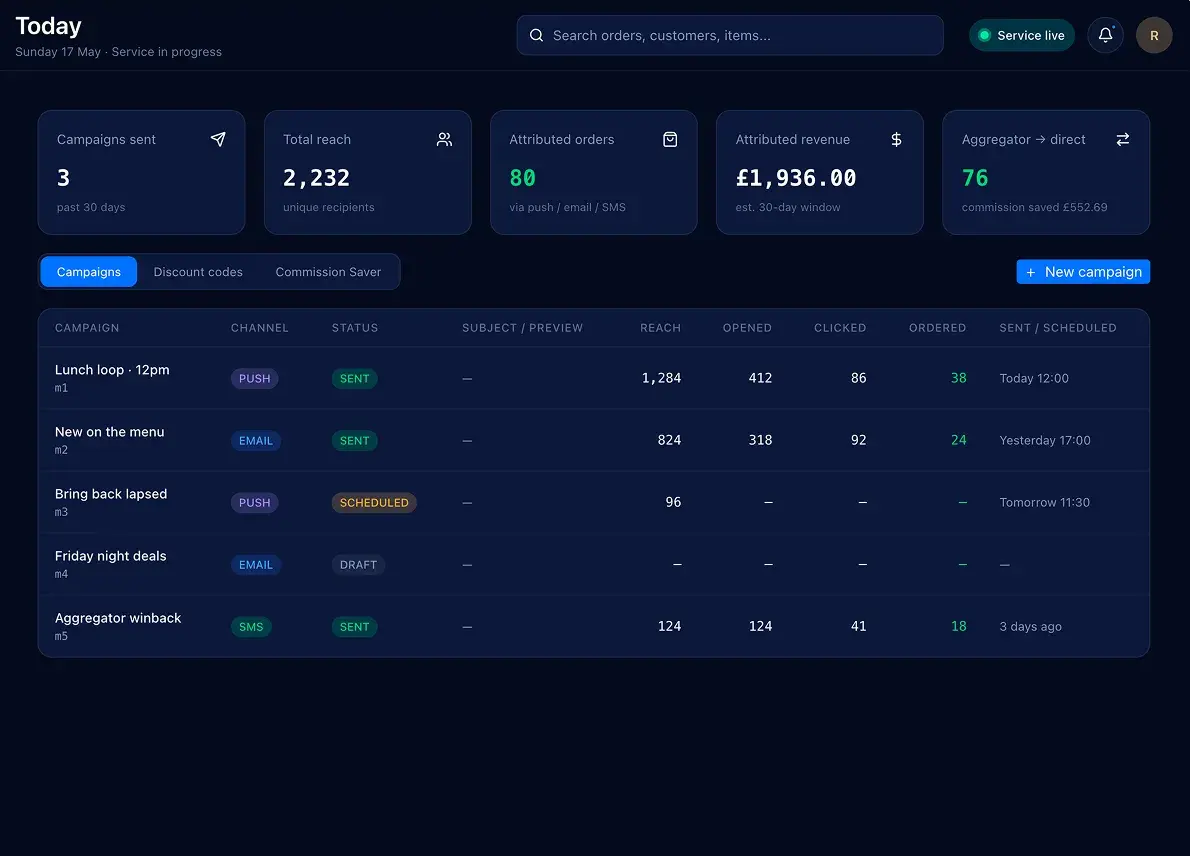Click the SMS channel badge
1190x856 pixels.
(251, 627)
